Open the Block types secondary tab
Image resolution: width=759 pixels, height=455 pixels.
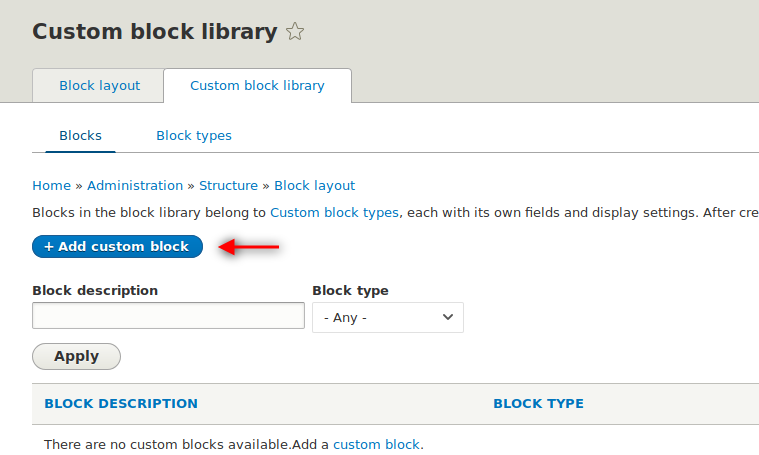pos(194,136)
